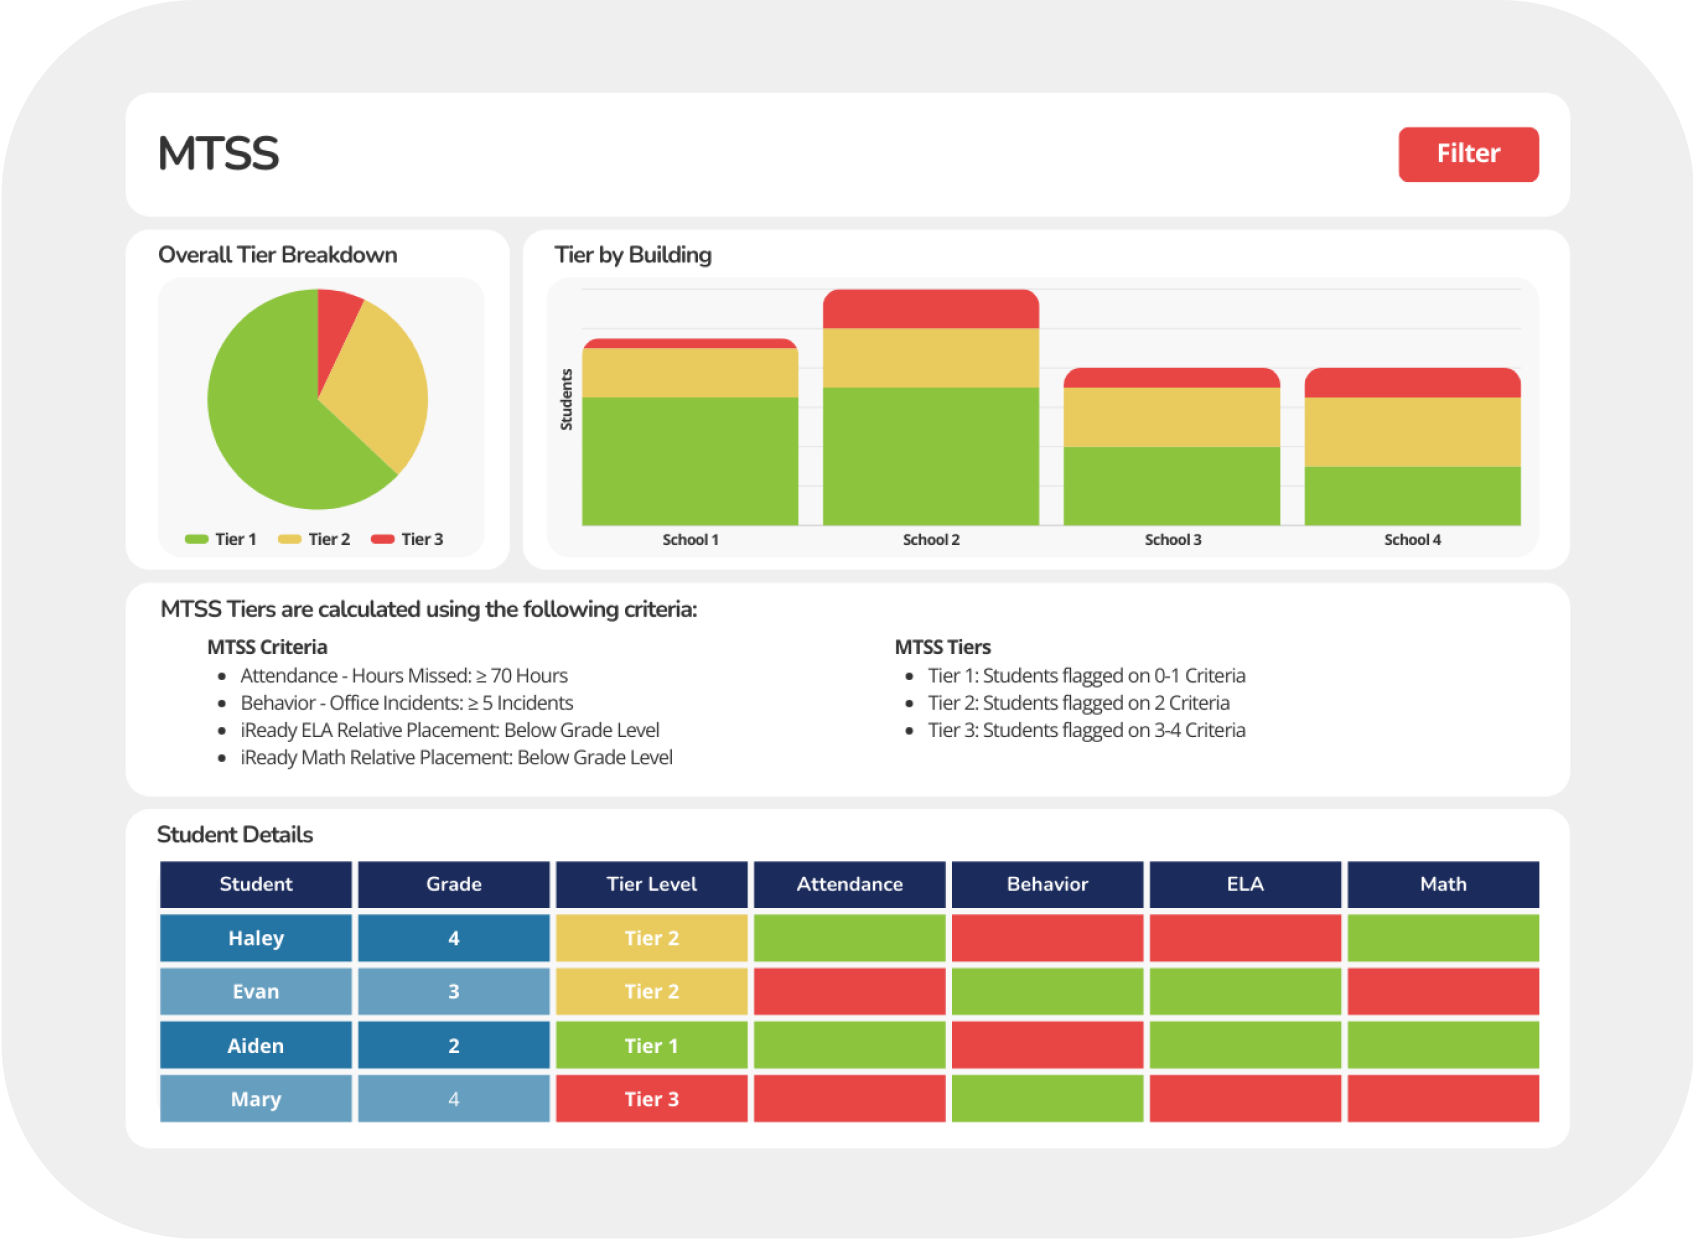The width and height of the screenshot is (1693, 1239).
Task: Select Mary's Tier 3 cell
Action: point(651,1099)
